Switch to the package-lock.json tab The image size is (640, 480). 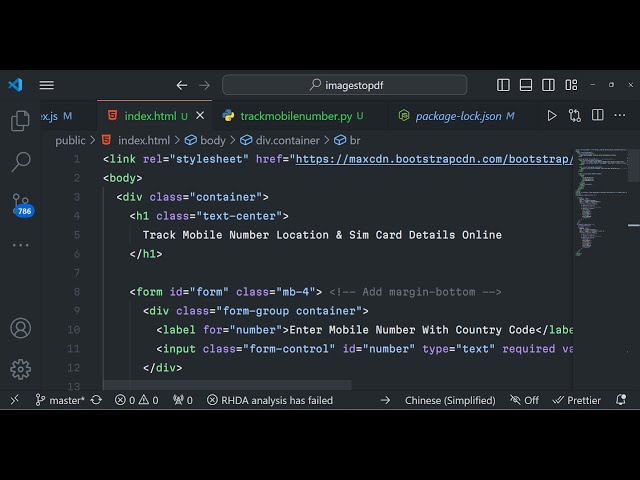[x=458, y=116]
